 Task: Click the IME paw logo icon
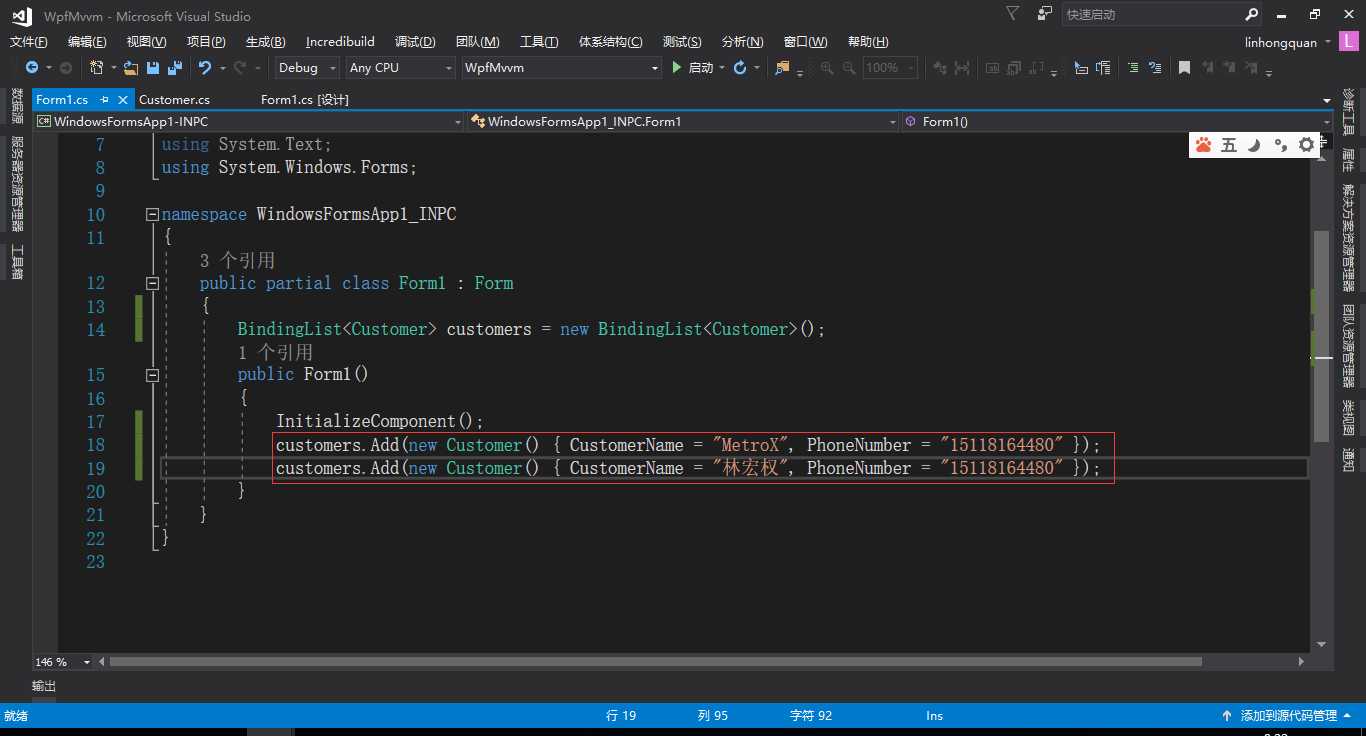[1203, 145]
